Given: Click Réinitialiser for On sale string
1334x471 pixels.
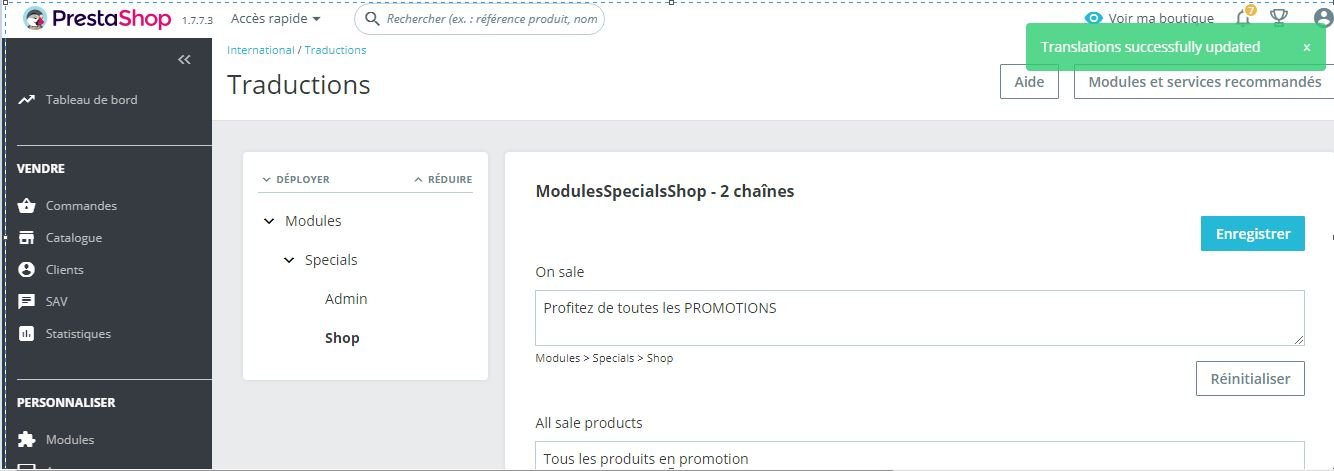Looking at the screenshot, I should pos(1250,379).
